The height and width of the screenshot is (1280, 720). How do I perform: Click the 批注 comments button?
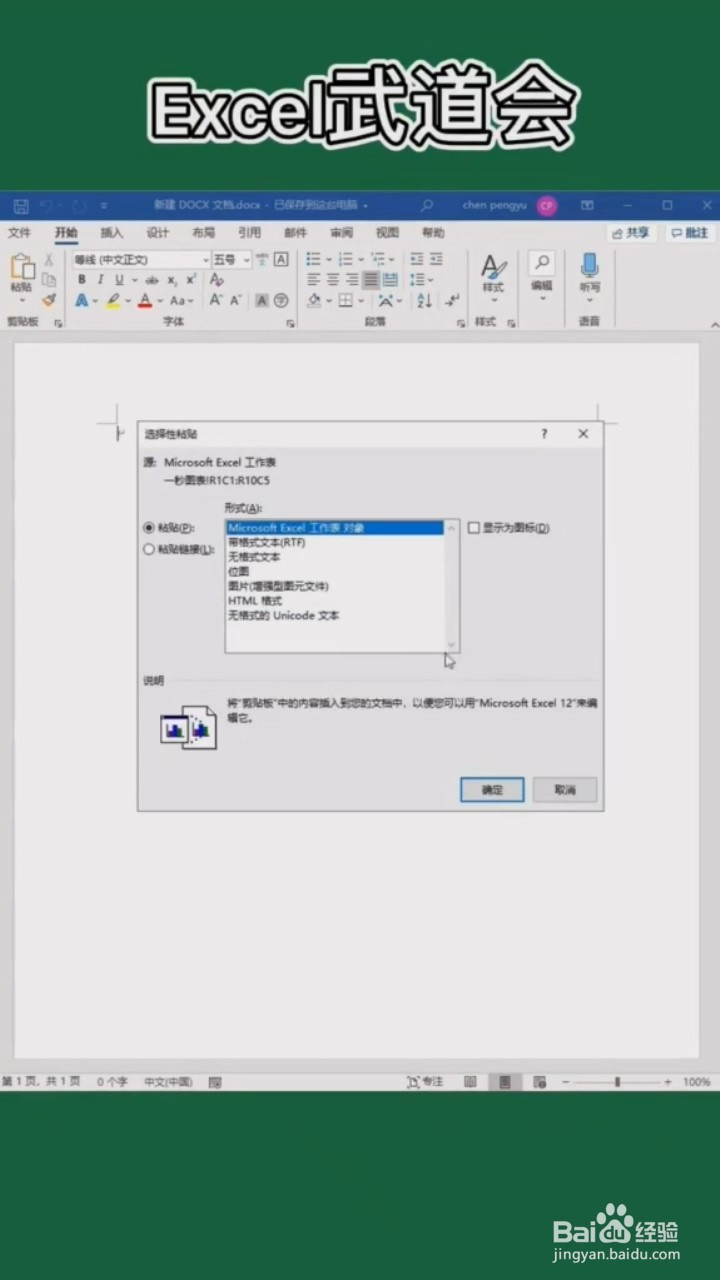click(689, 233)
